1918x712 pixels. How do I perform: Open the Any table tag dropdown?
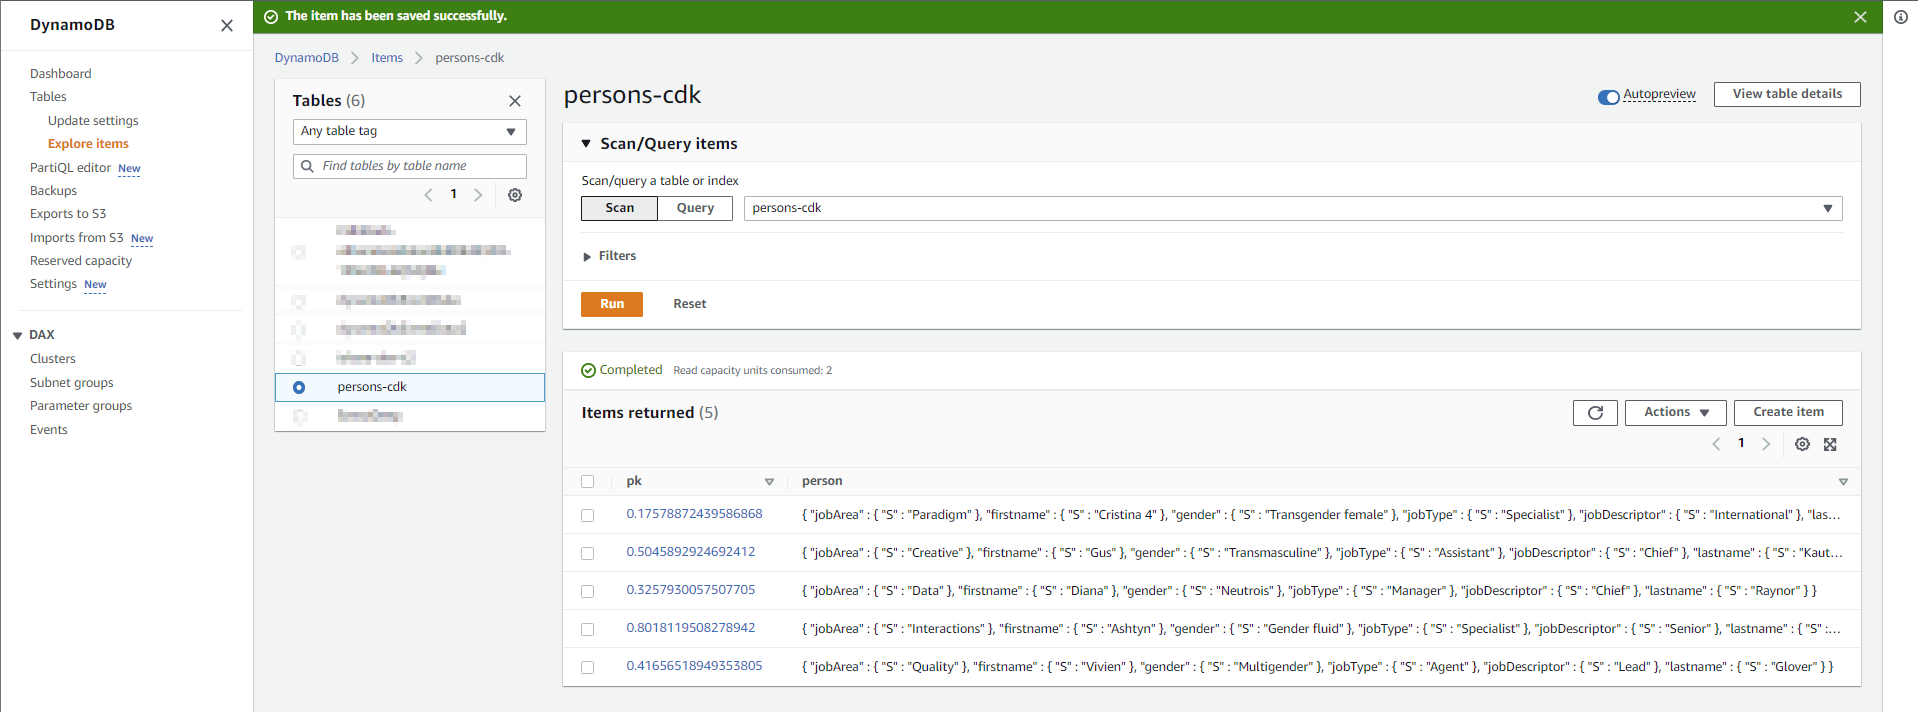pyautogui.click(x=409, y=132)
